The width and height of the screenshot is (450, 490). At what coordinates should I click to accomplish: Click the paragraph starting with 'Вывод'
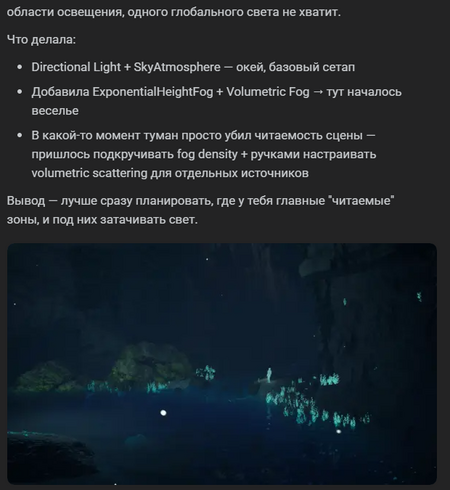pyautogui.click(x=201, y=210)
